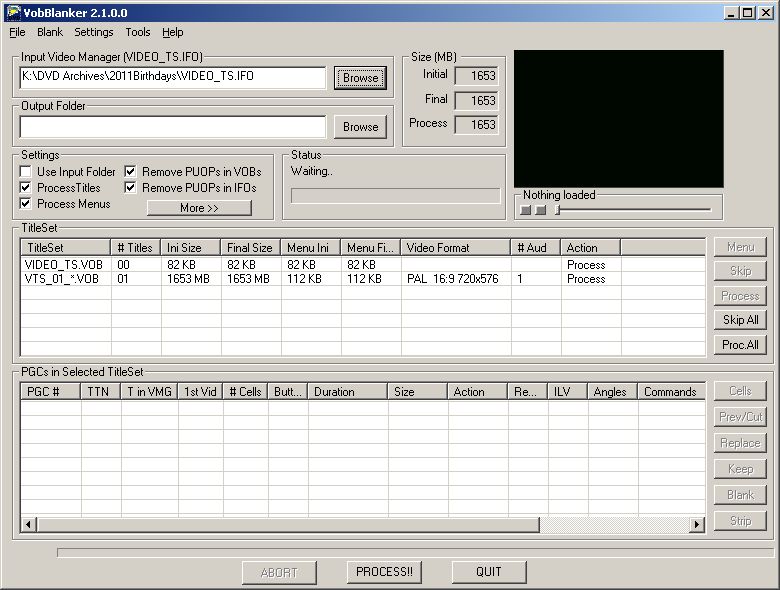This screenshot has width=780, height=590.
Task: Browse for the output folder
Action: (360, 127)
